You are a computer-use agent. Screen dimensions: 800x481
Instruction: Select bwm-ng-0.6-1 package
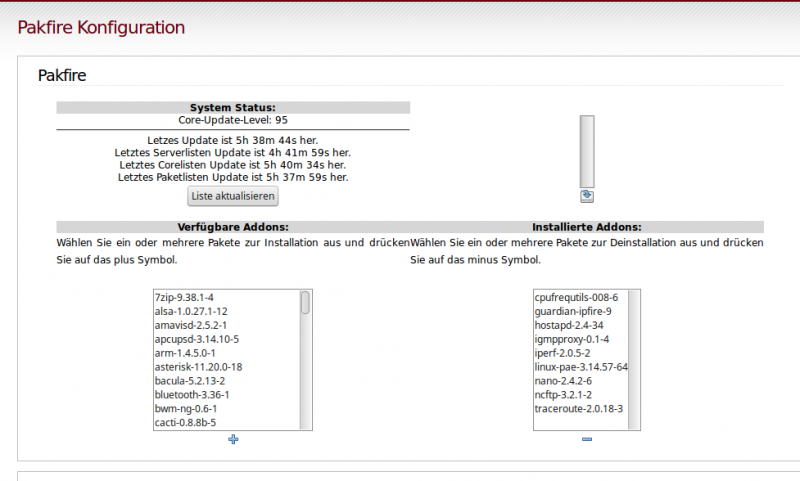[x=227, y=409]
